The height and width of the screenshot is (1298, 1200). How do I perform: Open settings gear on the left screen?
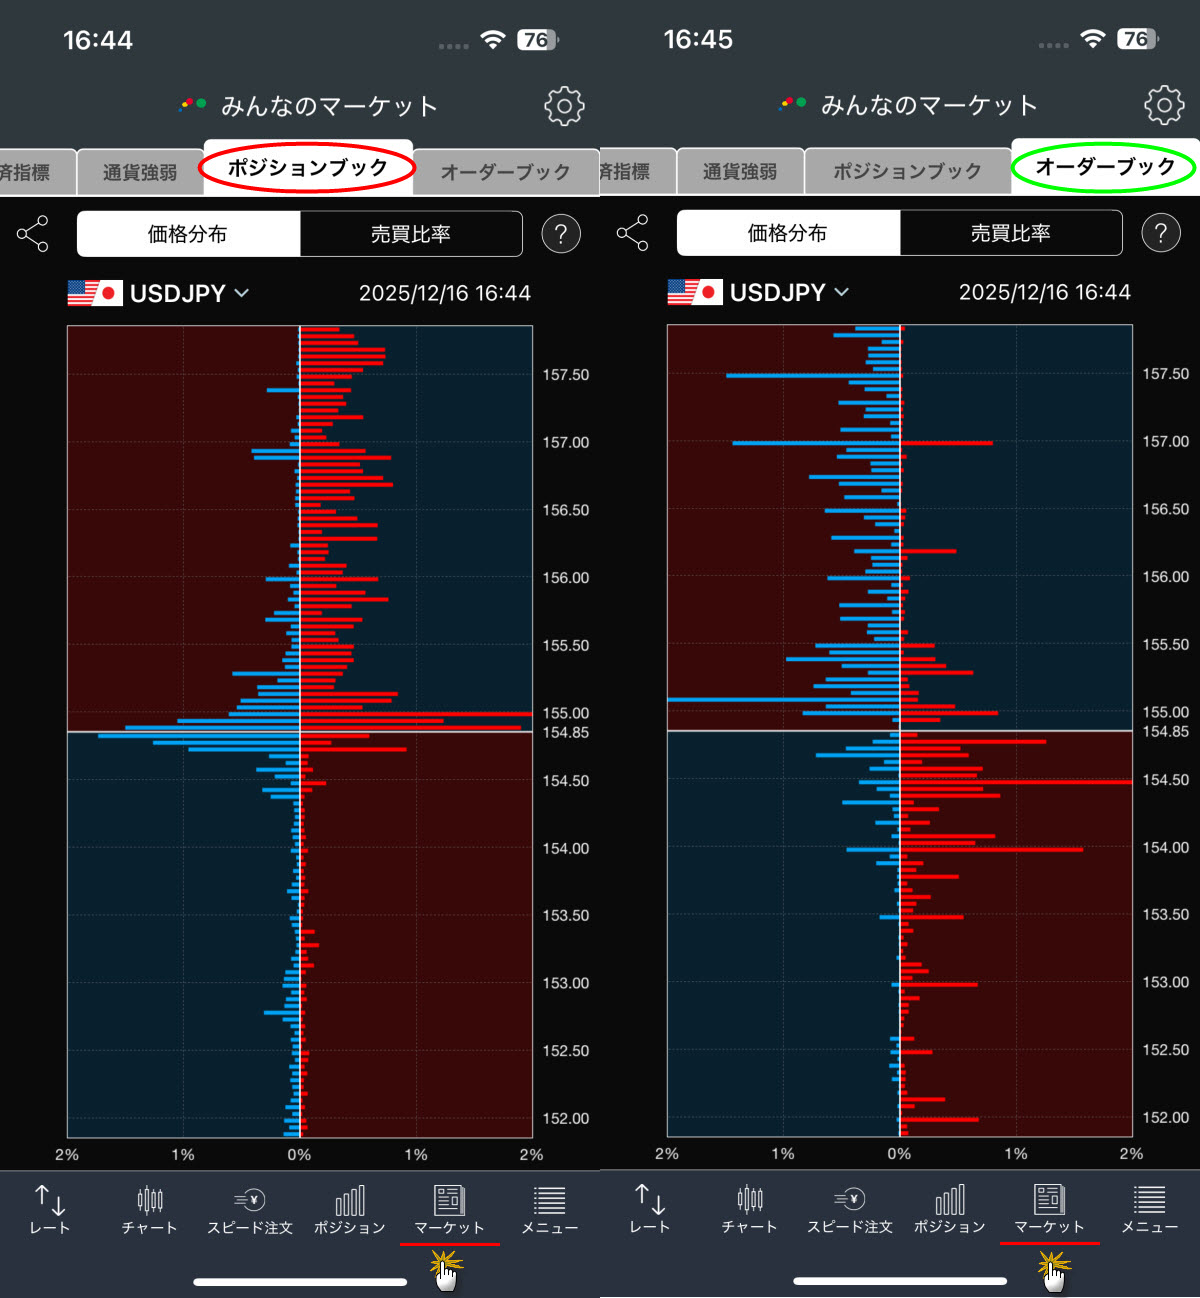pyautogui.click(x=564, y=106)
